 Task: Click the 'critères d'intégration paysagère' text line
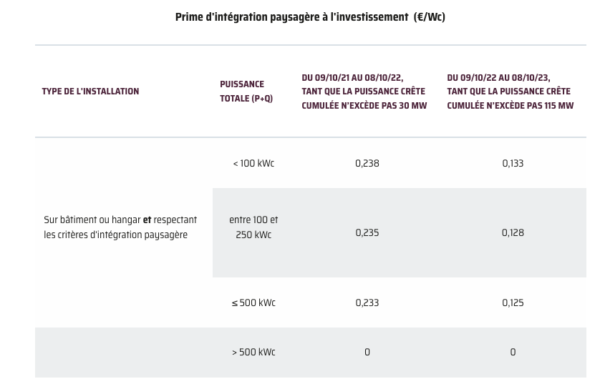point(122,235)
